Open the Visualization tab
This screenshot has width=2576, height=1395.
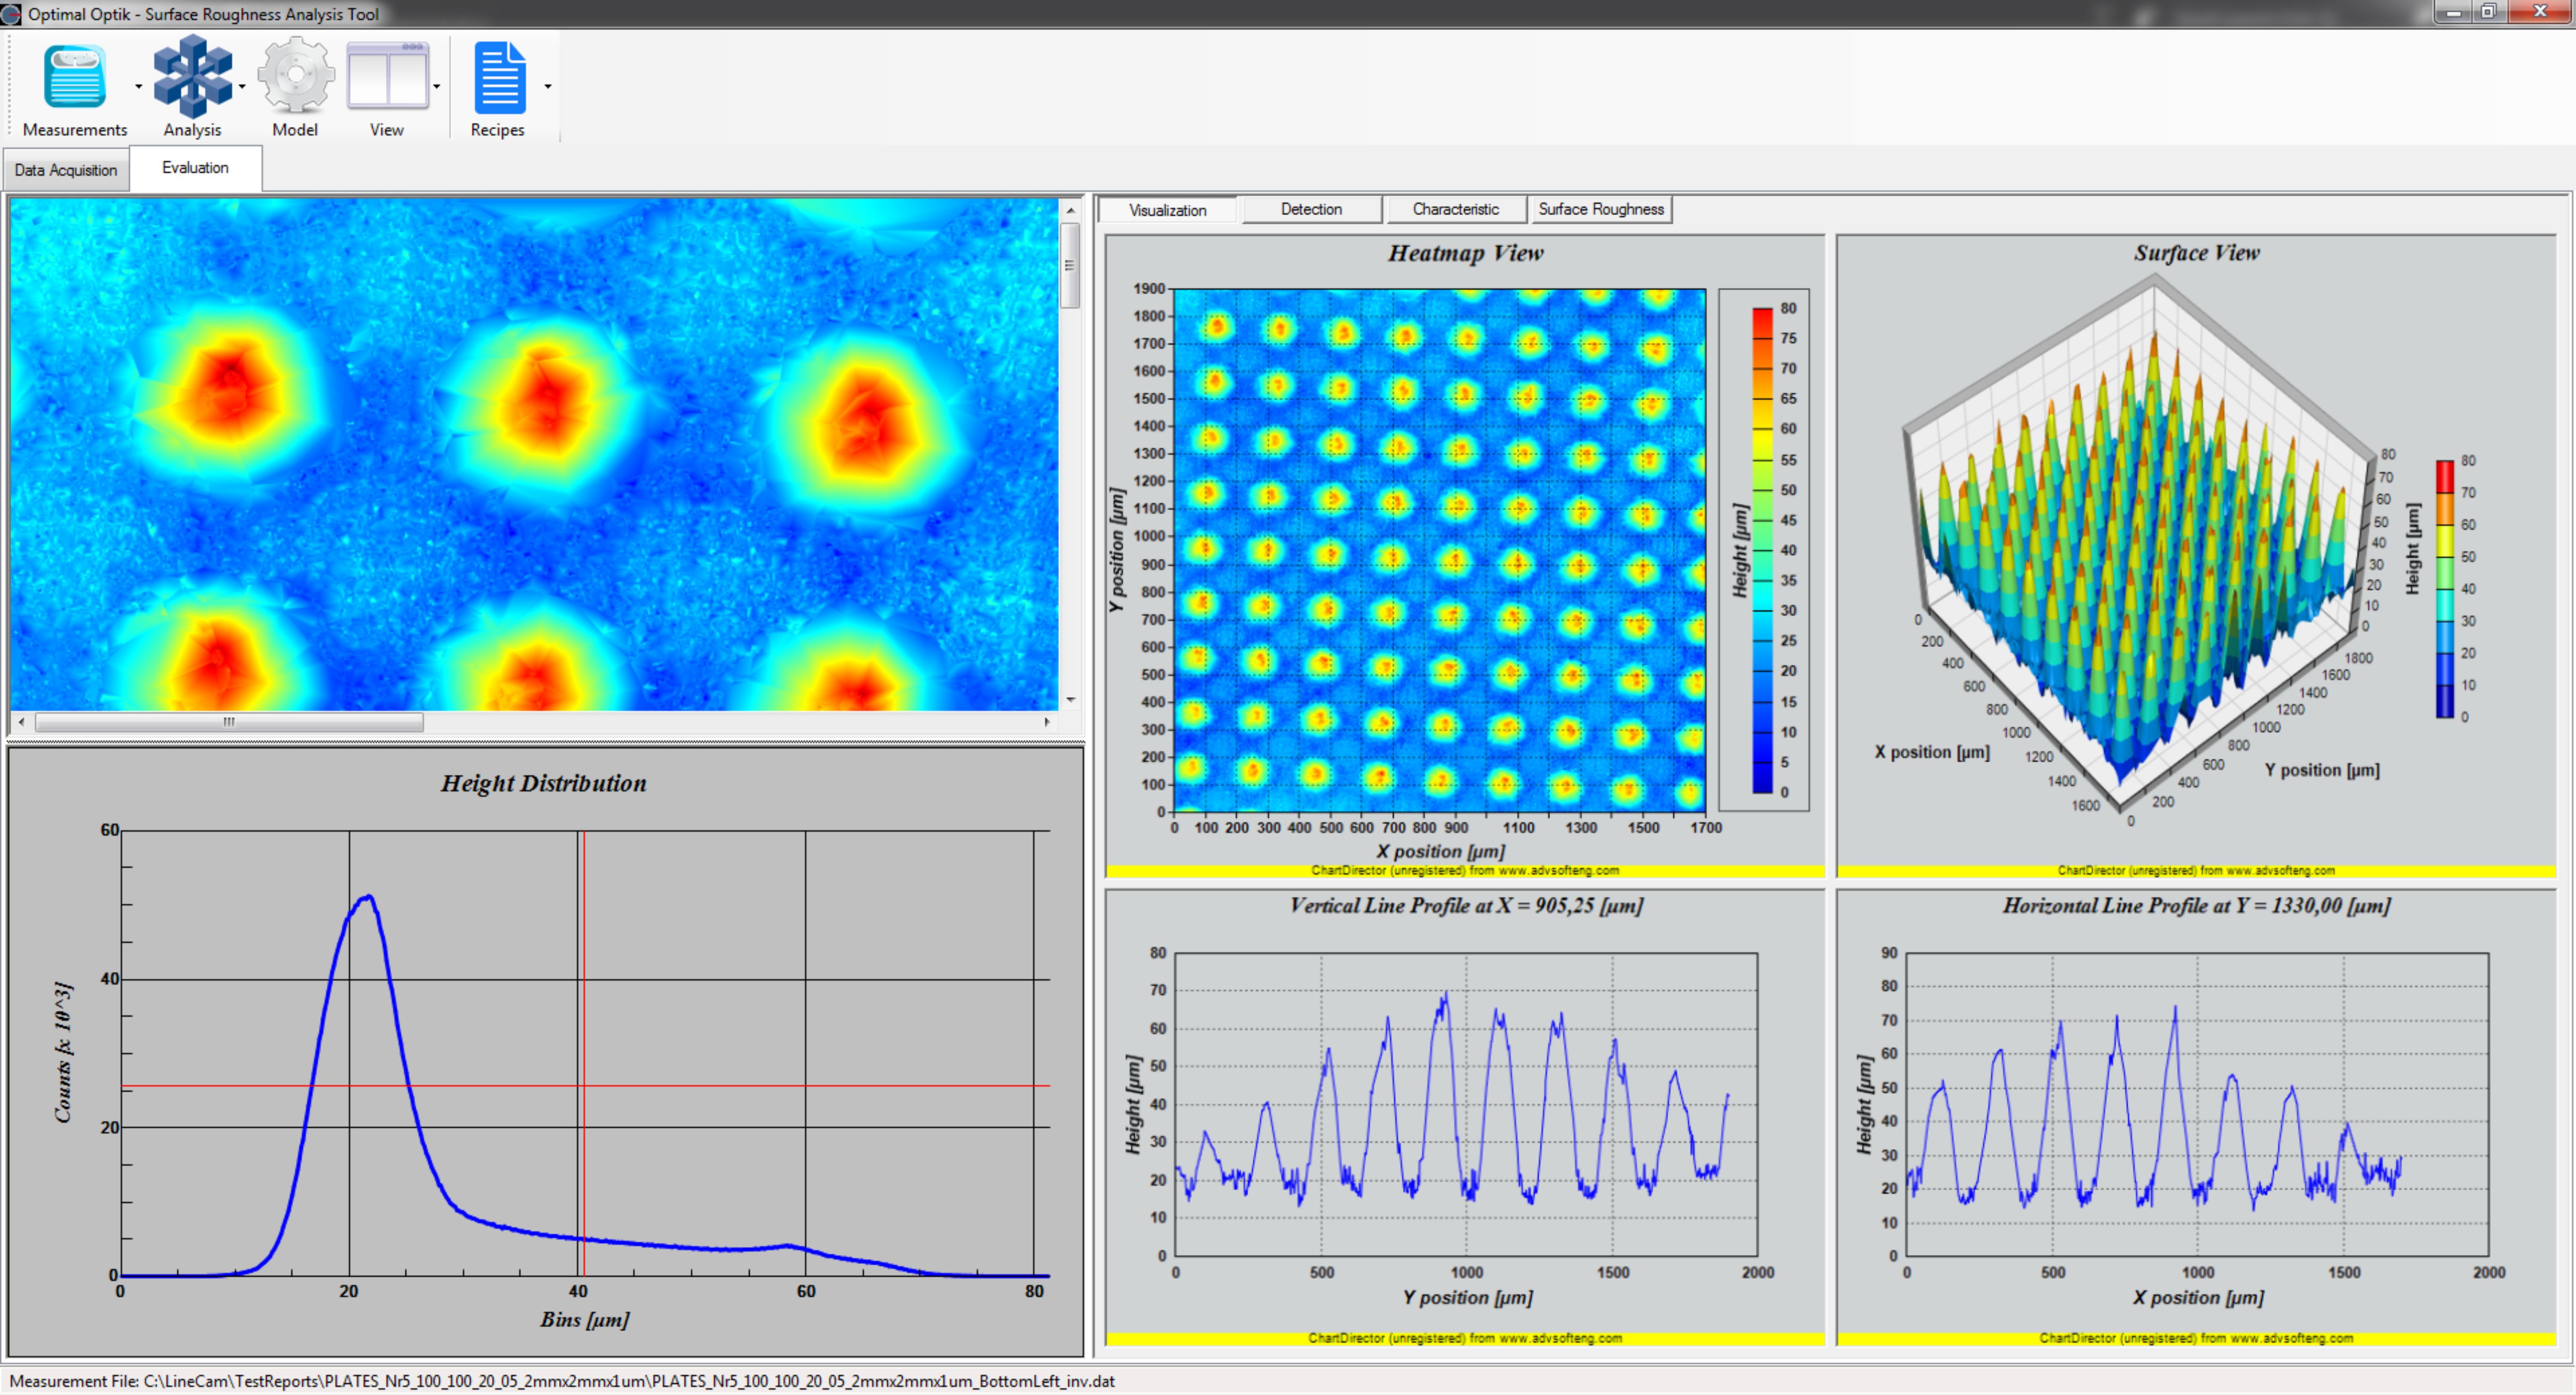[x=1167, y=210]
